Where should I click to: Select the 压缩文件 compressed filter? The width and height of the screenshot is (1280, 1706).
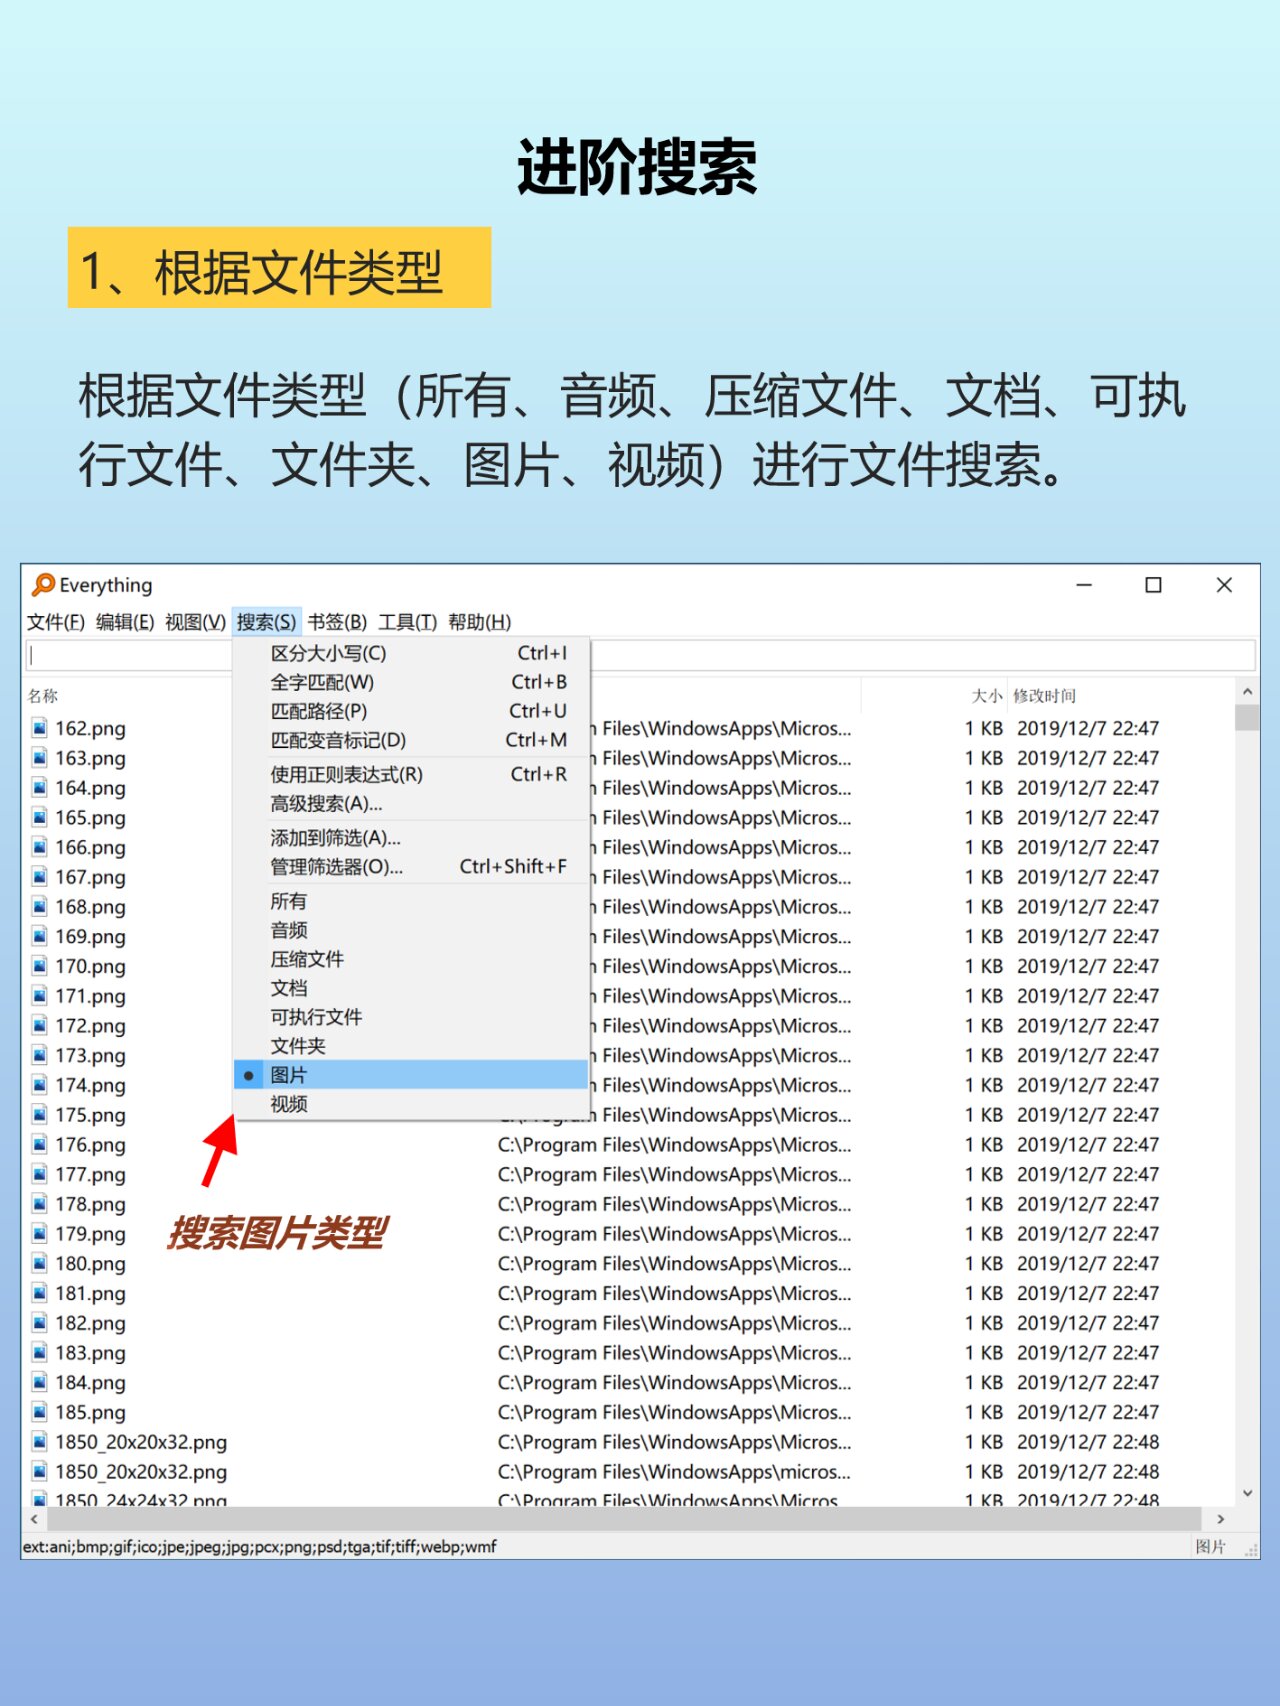(411, 959)
